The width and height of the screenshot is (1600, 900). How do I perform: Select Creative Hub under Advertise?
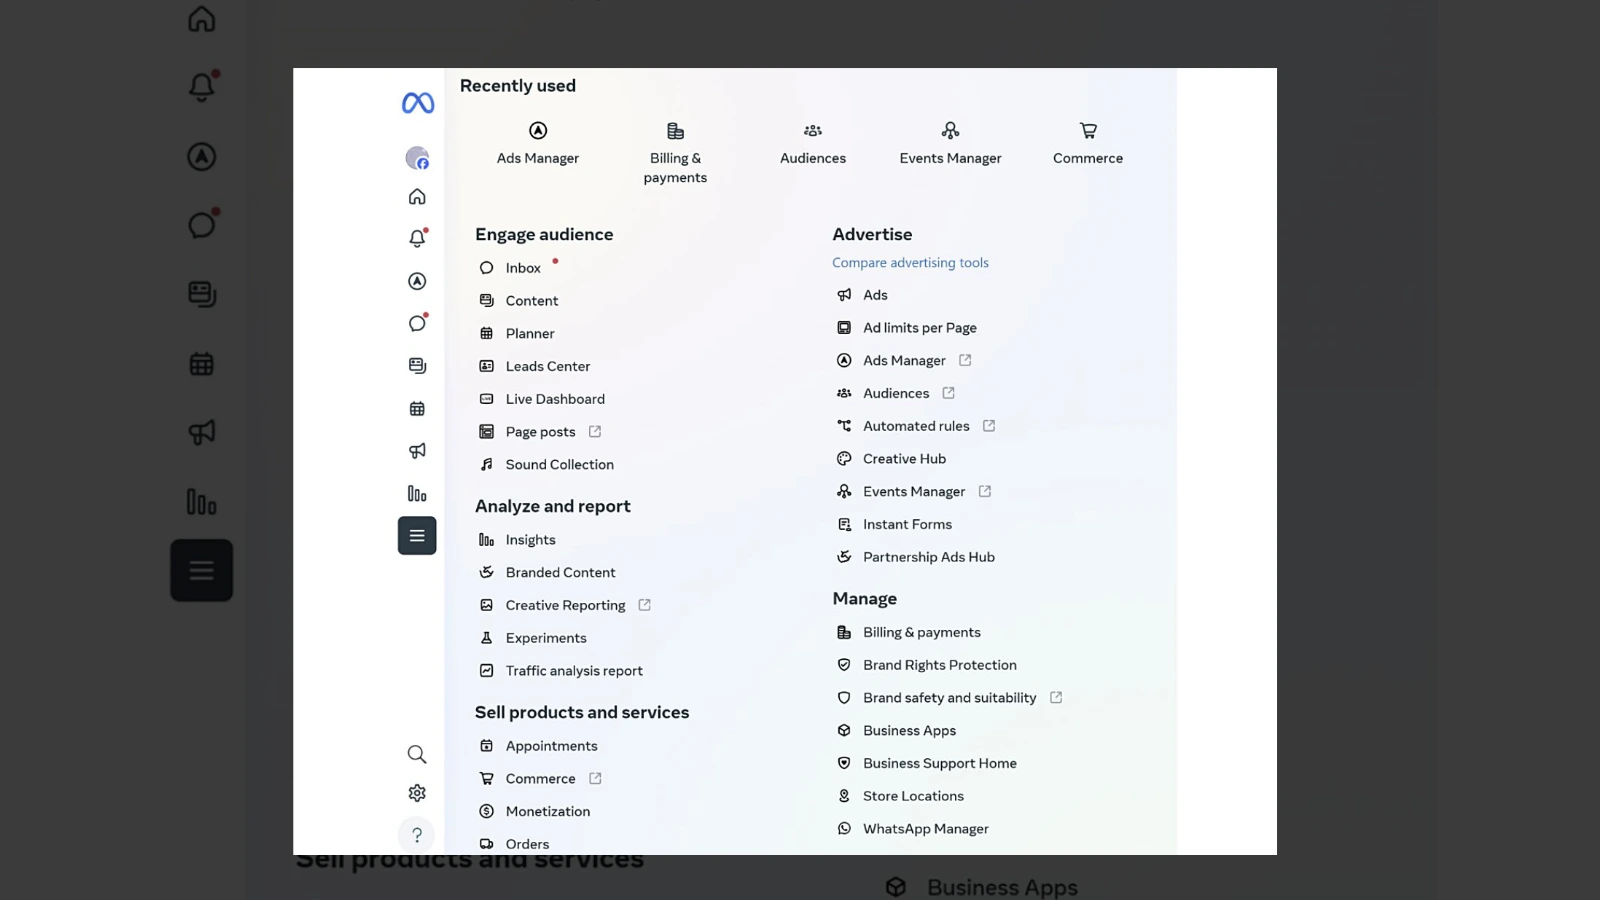click(x=904, y=459)
